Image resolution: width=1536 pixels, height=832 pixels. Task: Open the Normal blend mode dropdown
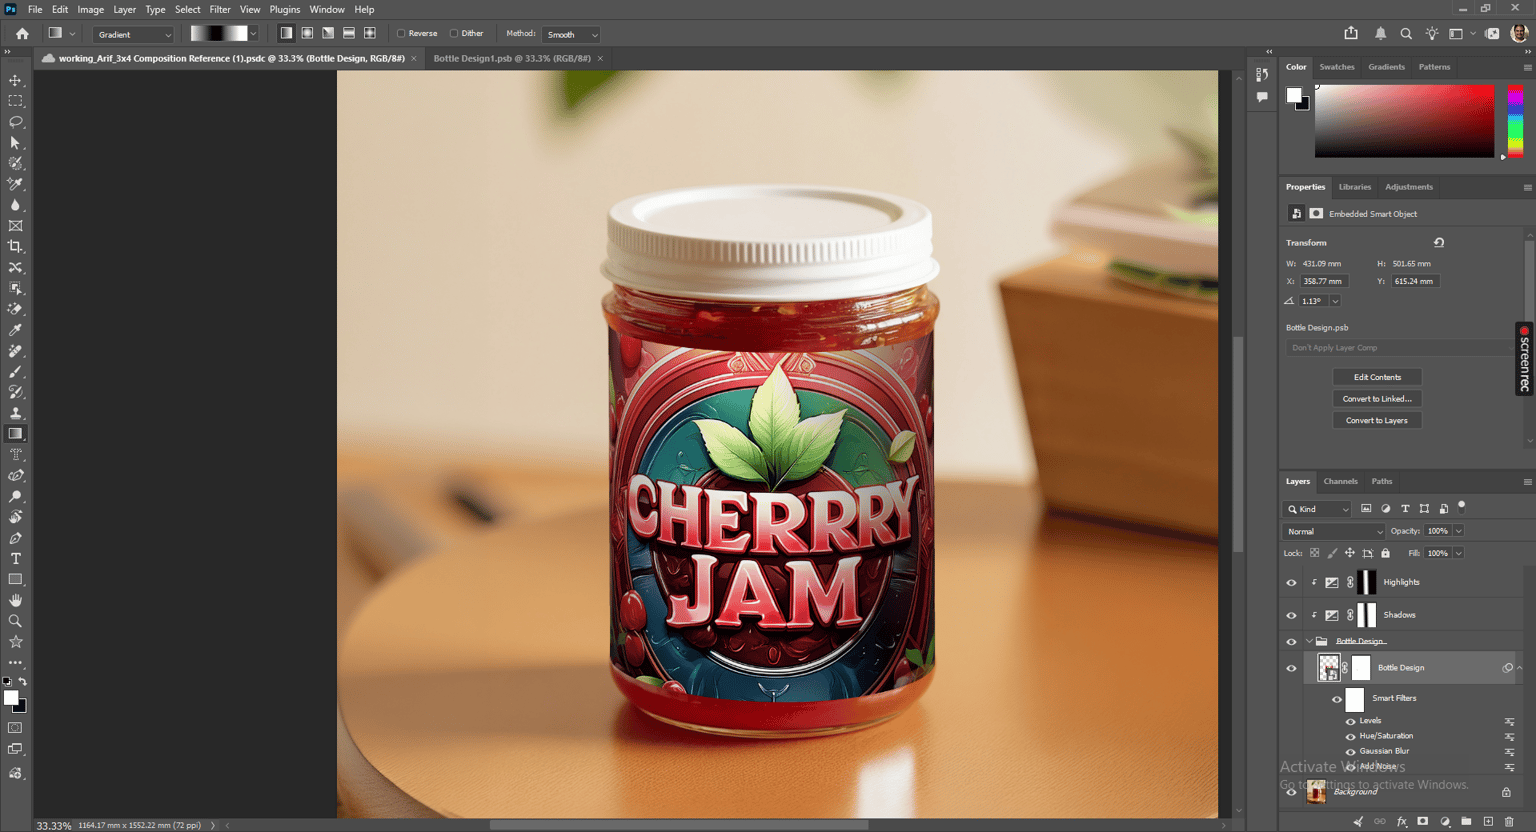[1333, 531]
